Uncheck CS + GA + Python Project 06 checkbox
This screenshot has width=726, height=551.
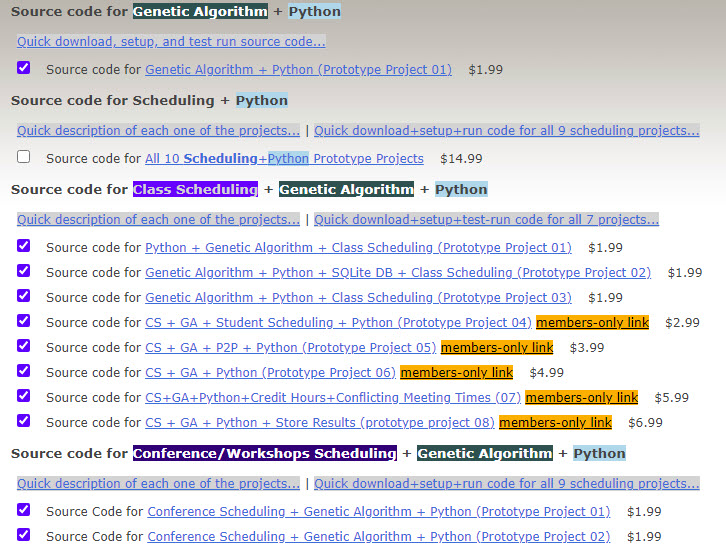click(x=24, y=370)
